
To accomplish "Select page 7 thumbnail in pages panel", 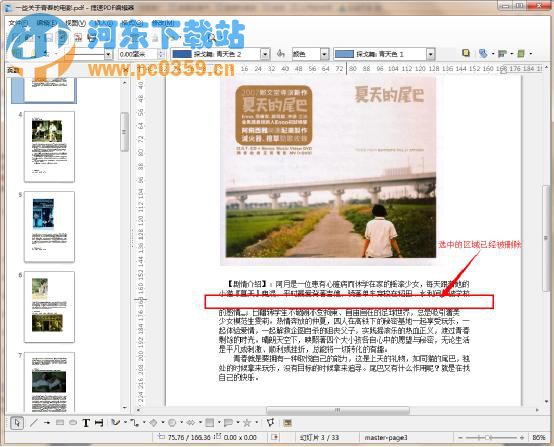I will click(x=49, y=382).
